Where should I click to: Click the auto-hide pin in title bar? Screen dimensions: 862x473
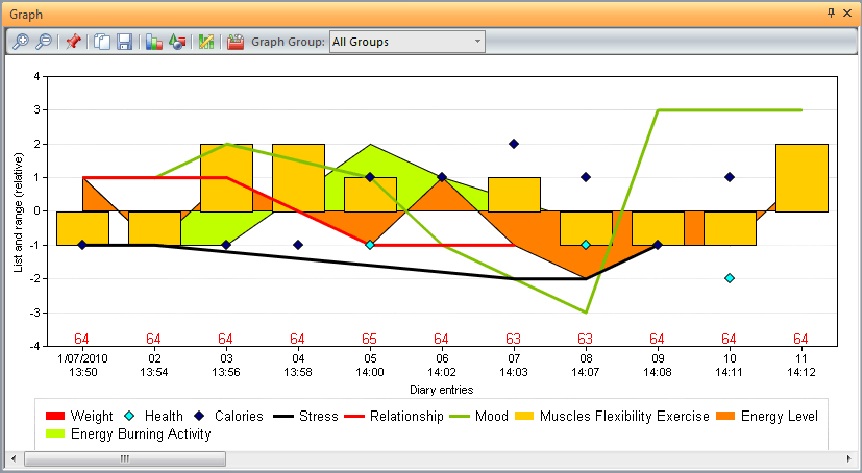tap(831, 14)
